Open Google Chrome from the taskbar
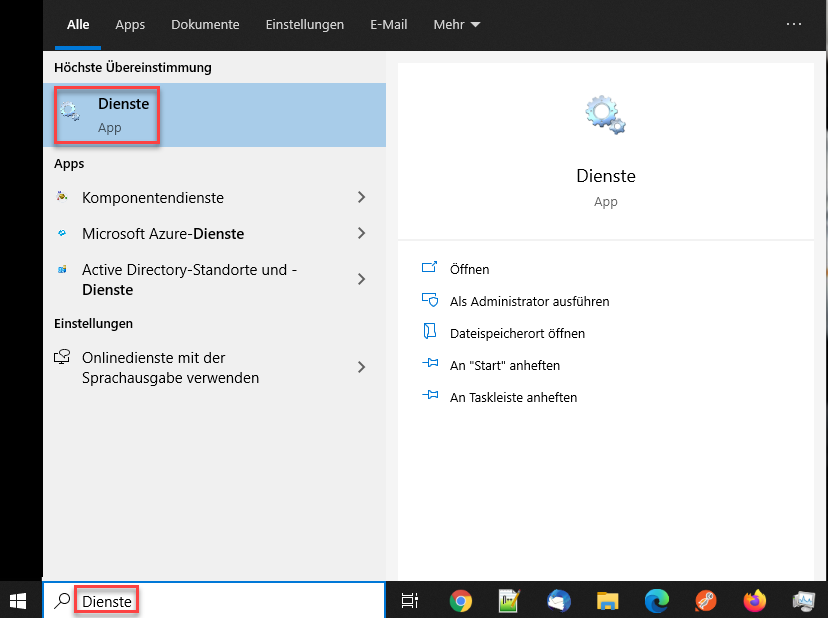 click(x=461, y=600)
